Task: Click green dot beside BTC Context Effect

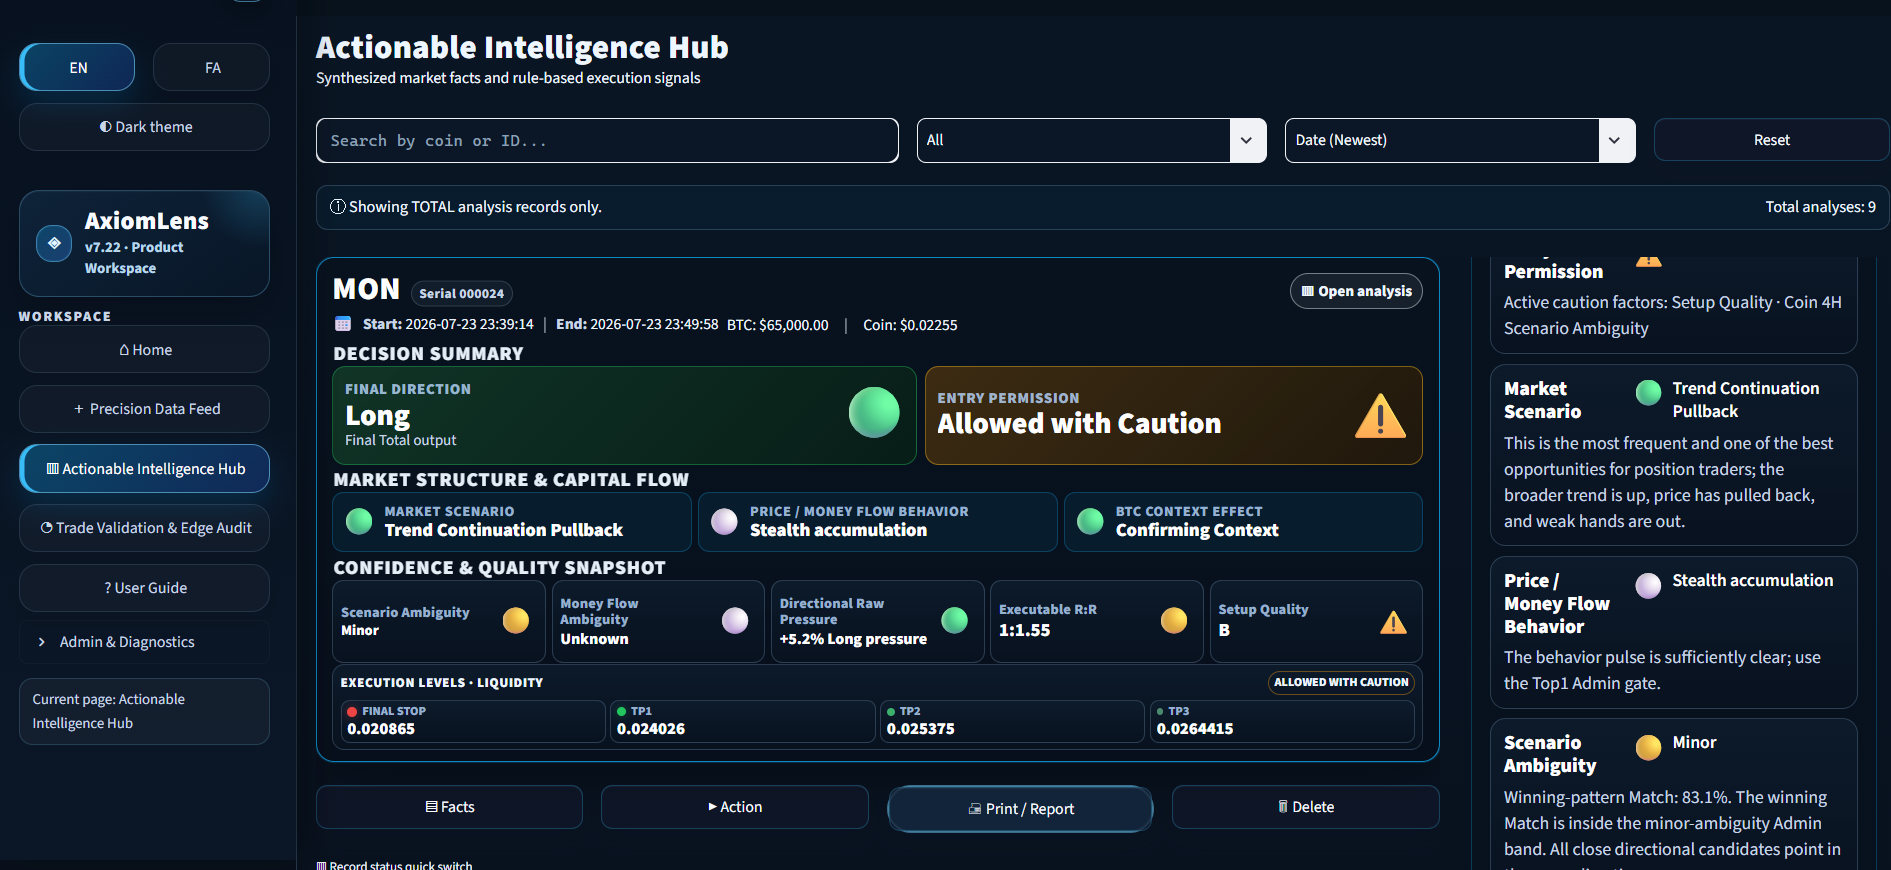Action: click(1090, 521)
